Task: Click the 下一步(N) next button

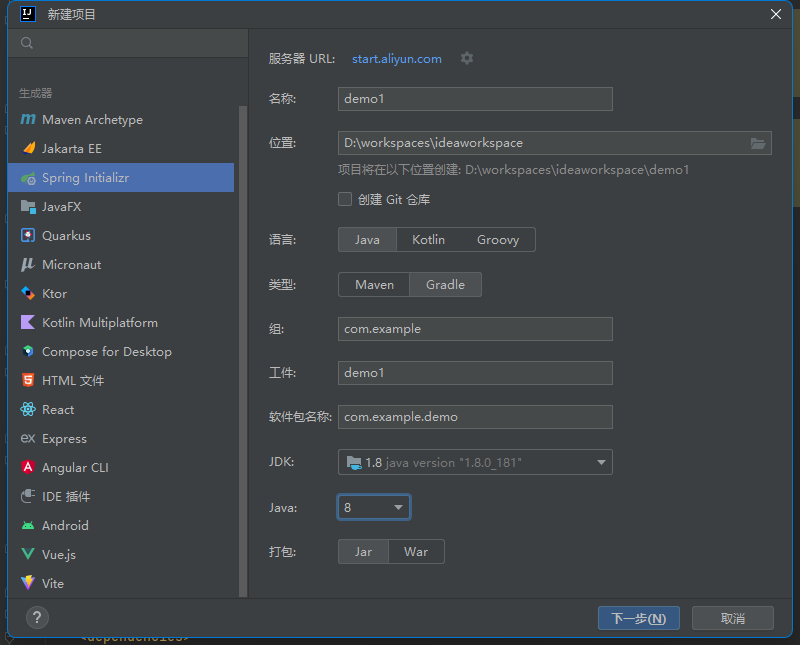Action: [639, 618]
